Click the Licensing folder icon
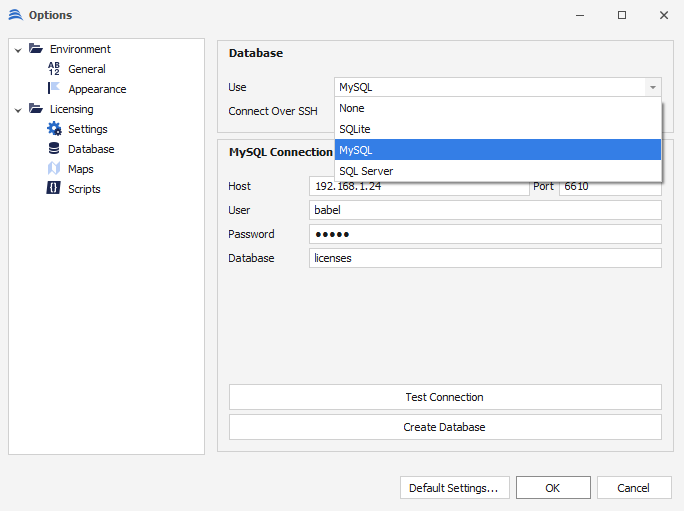 [36, 109]
